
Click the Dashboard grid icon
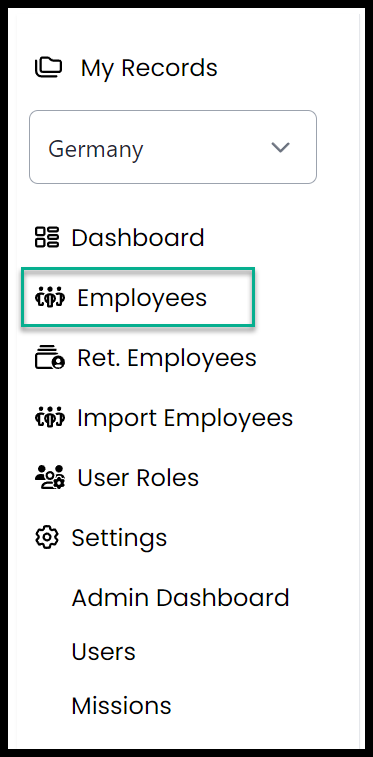point(47,238)
